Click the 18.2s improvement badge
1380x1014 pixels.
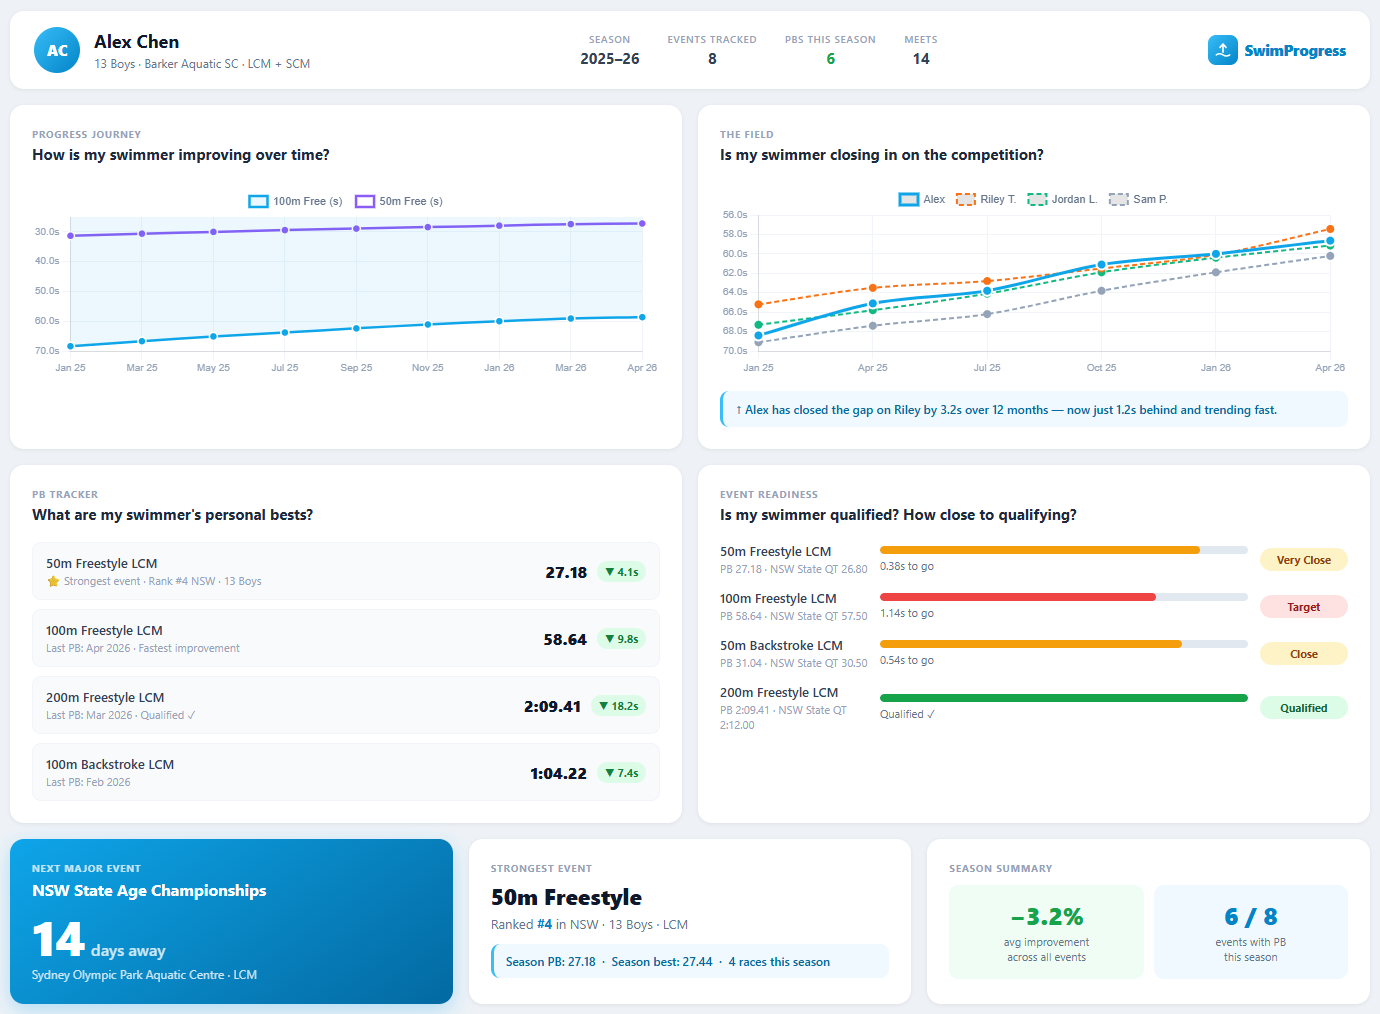[618, 706]
